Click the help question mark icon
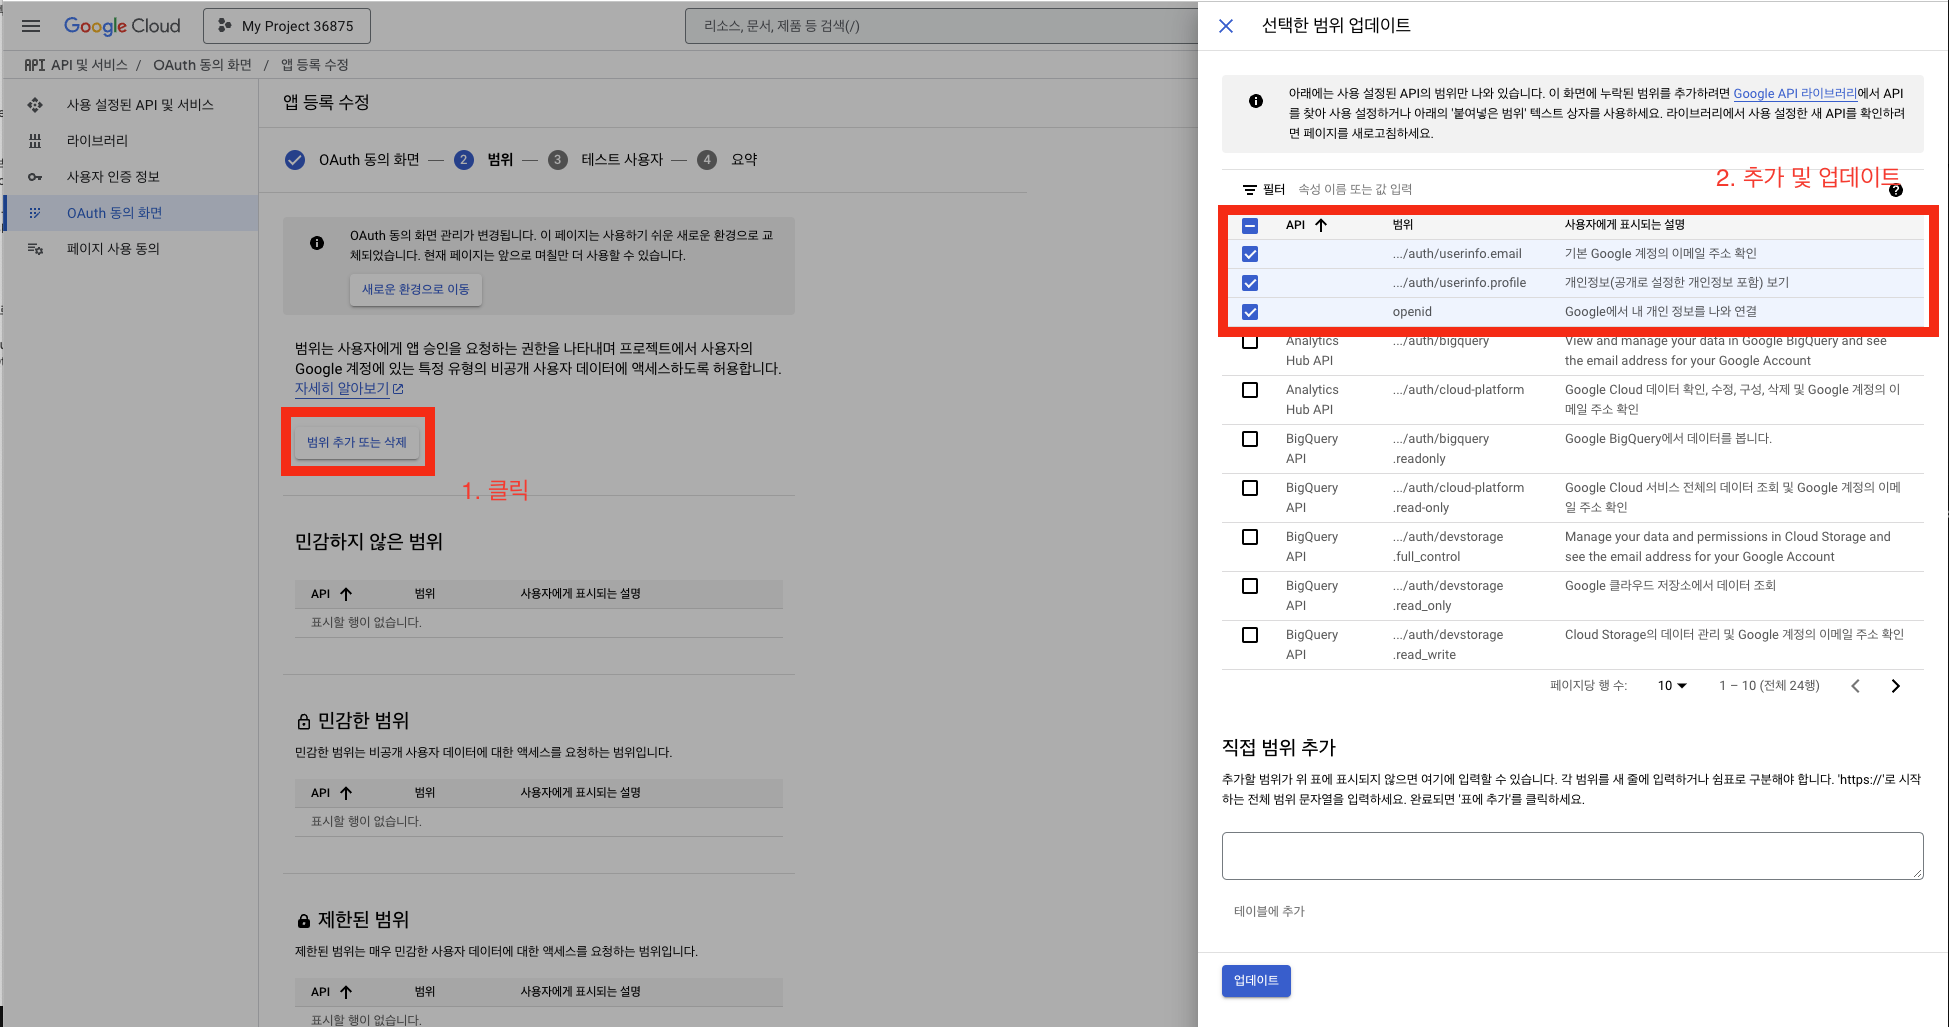This screenshot has width=1949, height=1027. click(x=1895, y=190)
